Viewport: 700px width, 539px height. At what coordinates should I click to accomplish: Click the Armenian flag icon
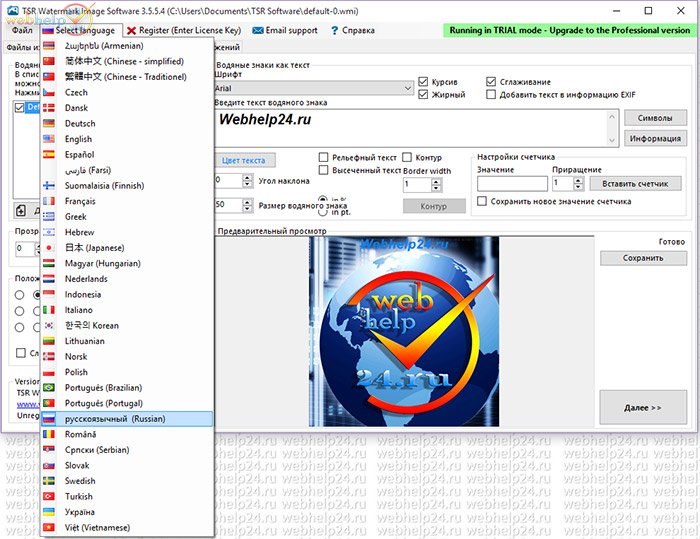click(49, 46)
